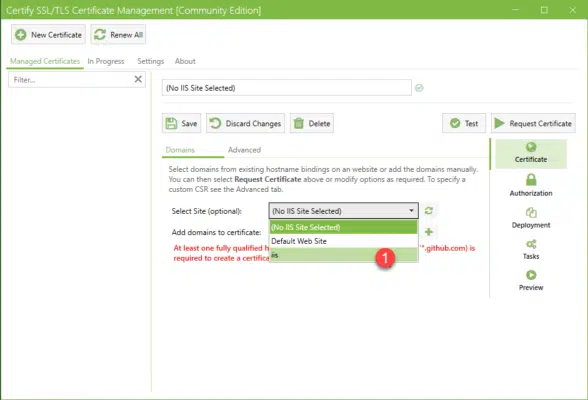The image size is (588, 400).
Task: Open the About tab
Action: tap(185, 61)
